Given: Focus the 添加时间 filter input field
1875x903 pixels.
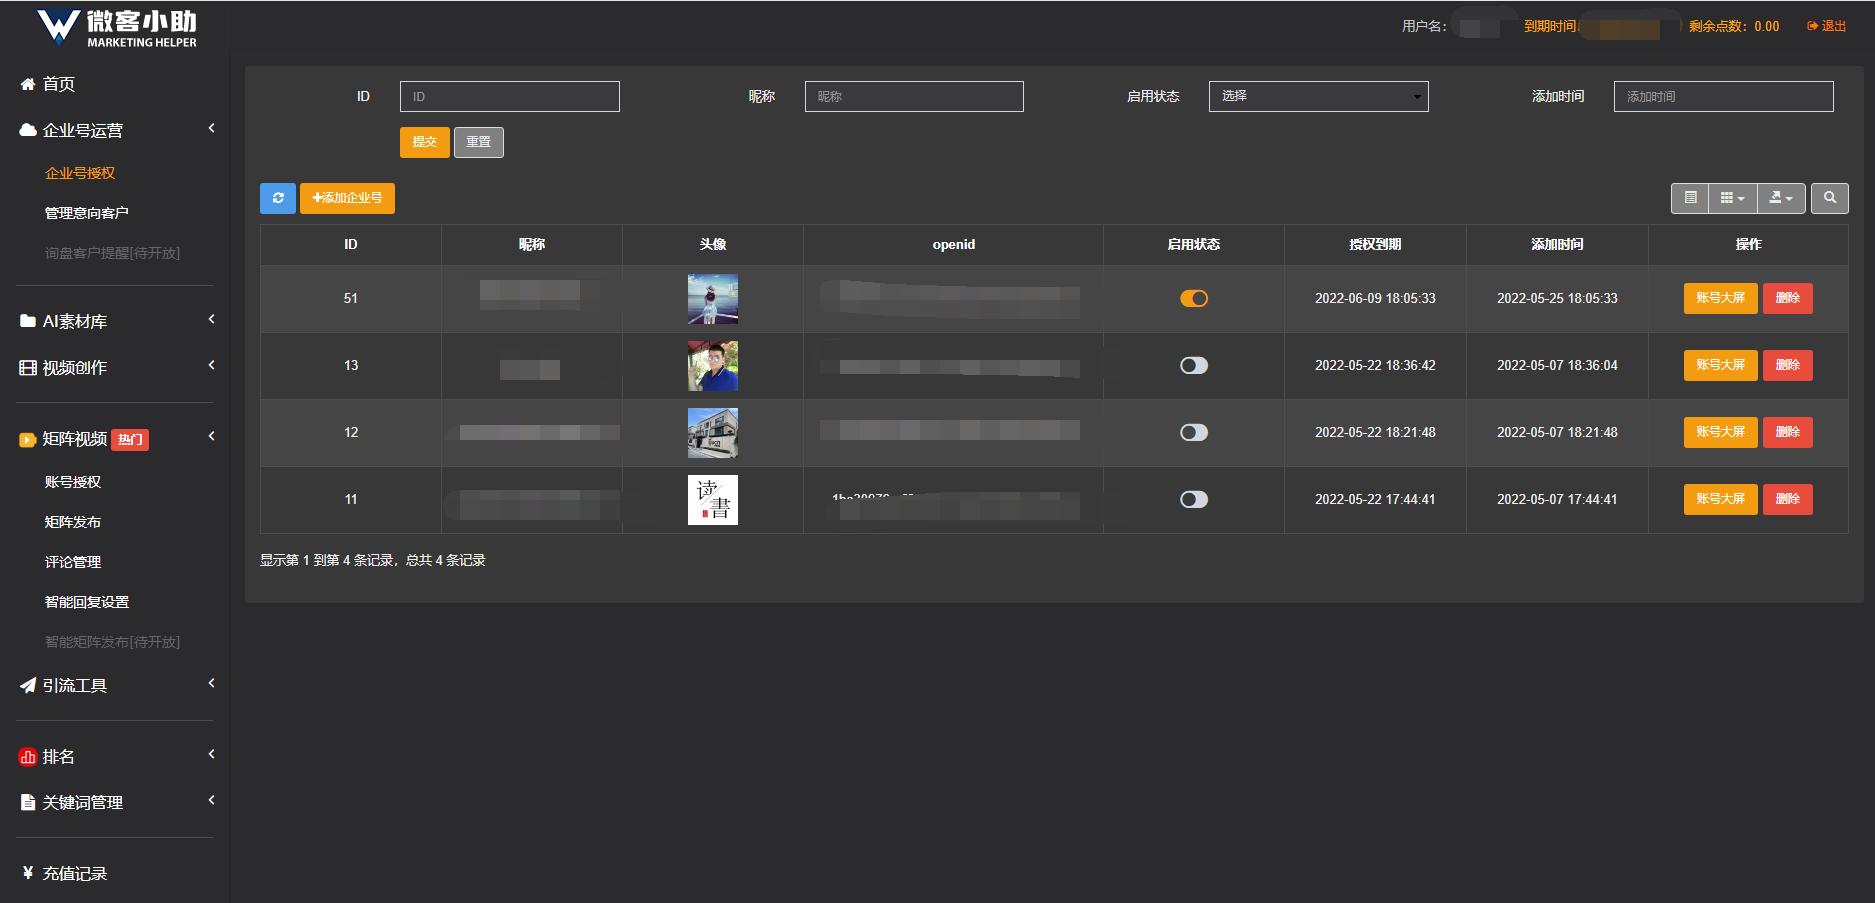Looking at the screenshot, I should [x=1724, y=96].
